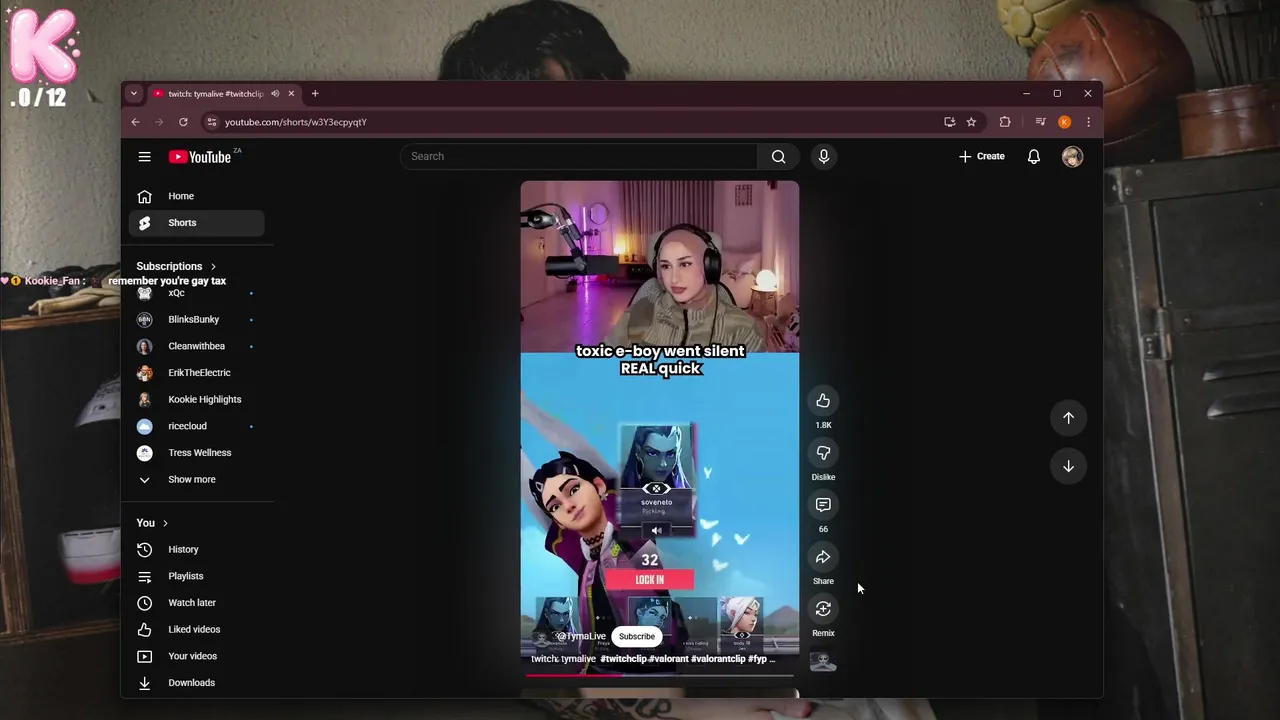This screenshot has width=1280, height=720.
Task: Click the #valorant hashtag
Action: (668, 659)
